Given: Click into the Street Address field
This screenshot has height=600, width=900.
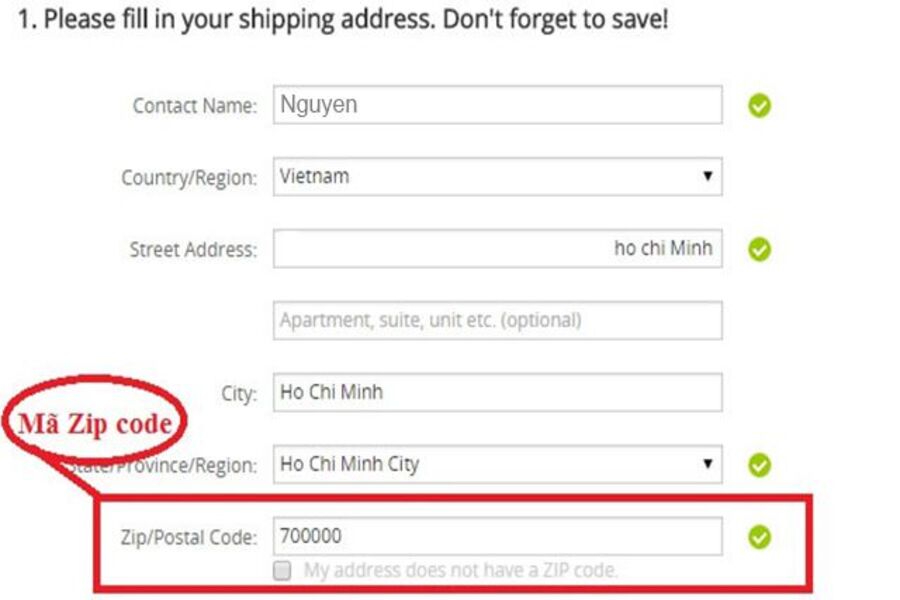Looking at the screenshot, I should click(497, 249).
